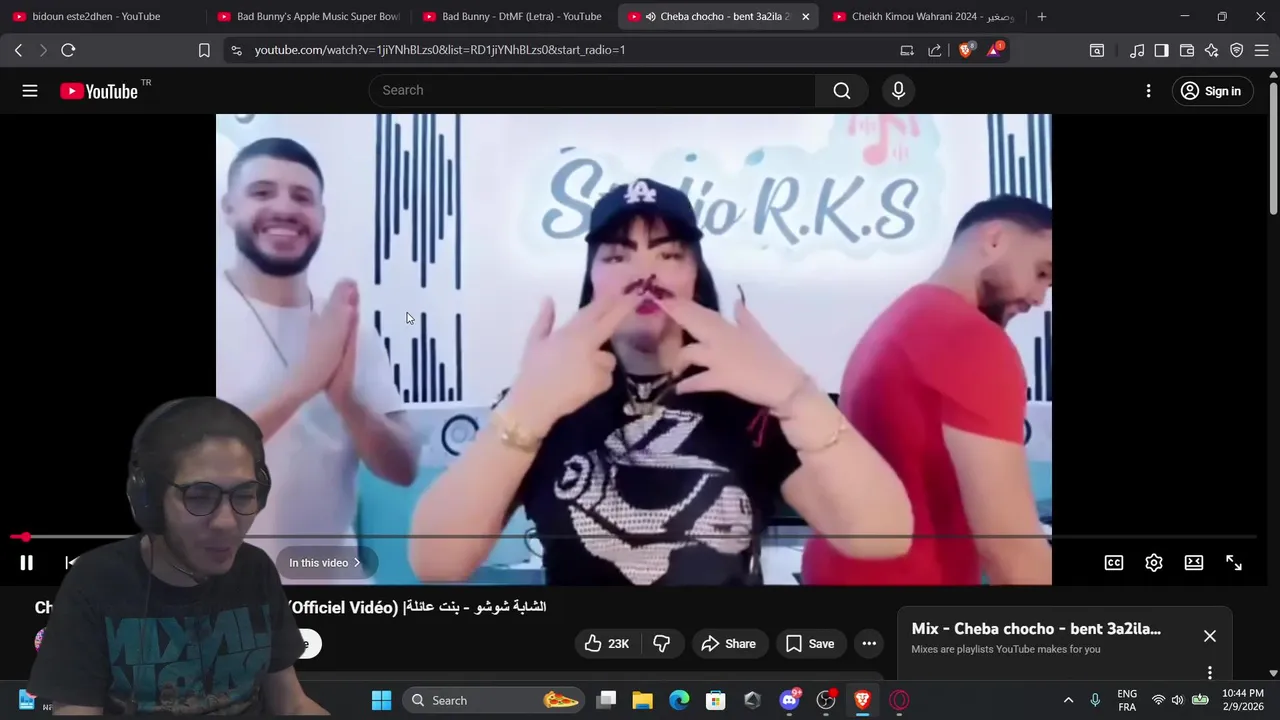This screenshot has width=1280, height=720.
Task: Click the Share button under the video
Action: click(x=728, y=644)
